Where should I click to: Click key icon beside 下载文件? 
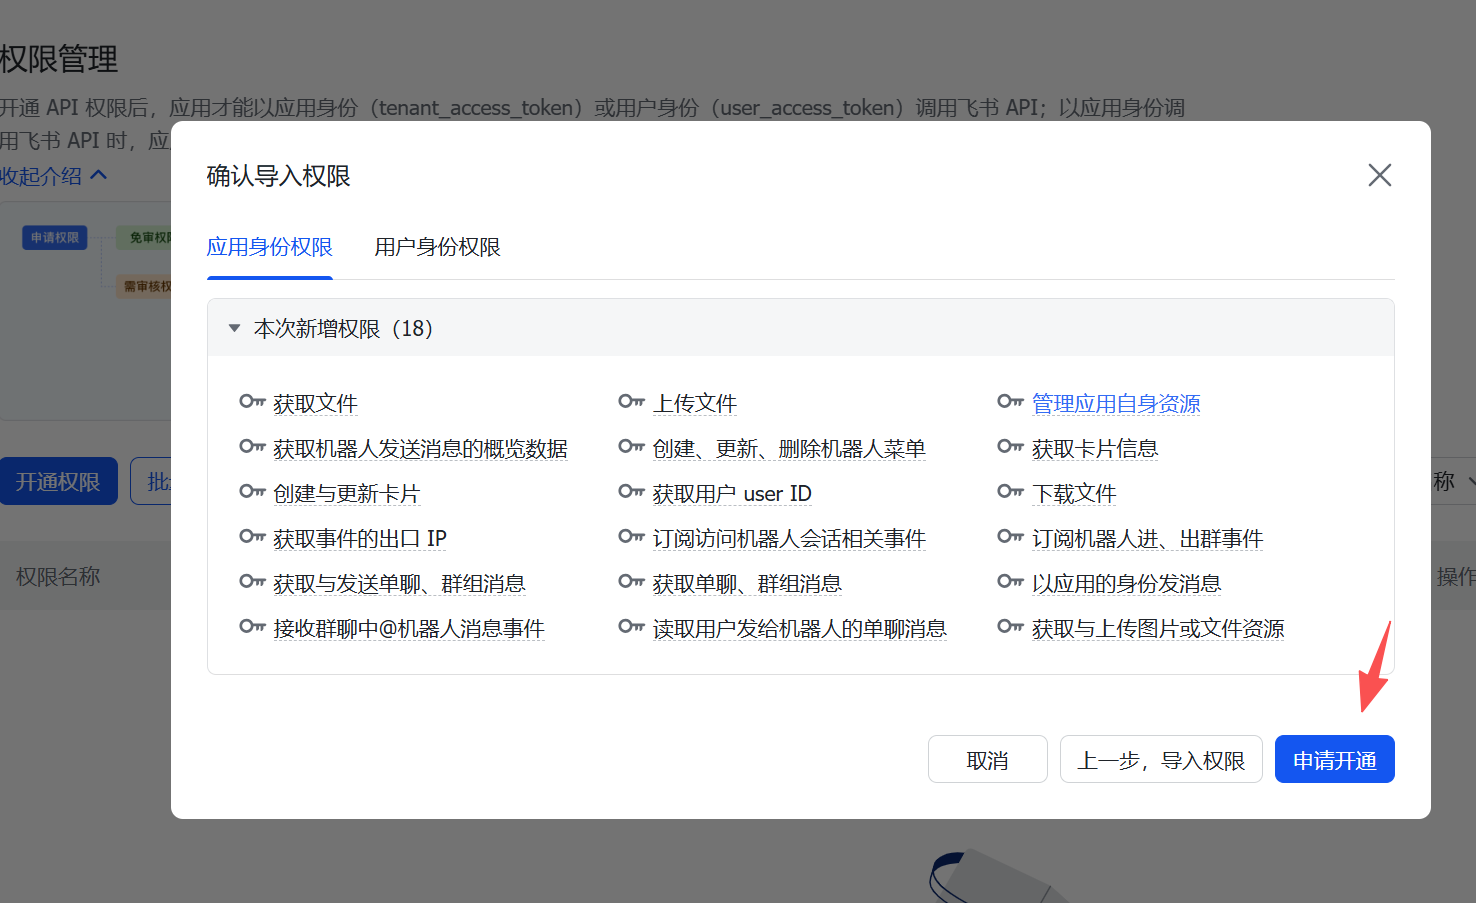(x=1010, y=492)
